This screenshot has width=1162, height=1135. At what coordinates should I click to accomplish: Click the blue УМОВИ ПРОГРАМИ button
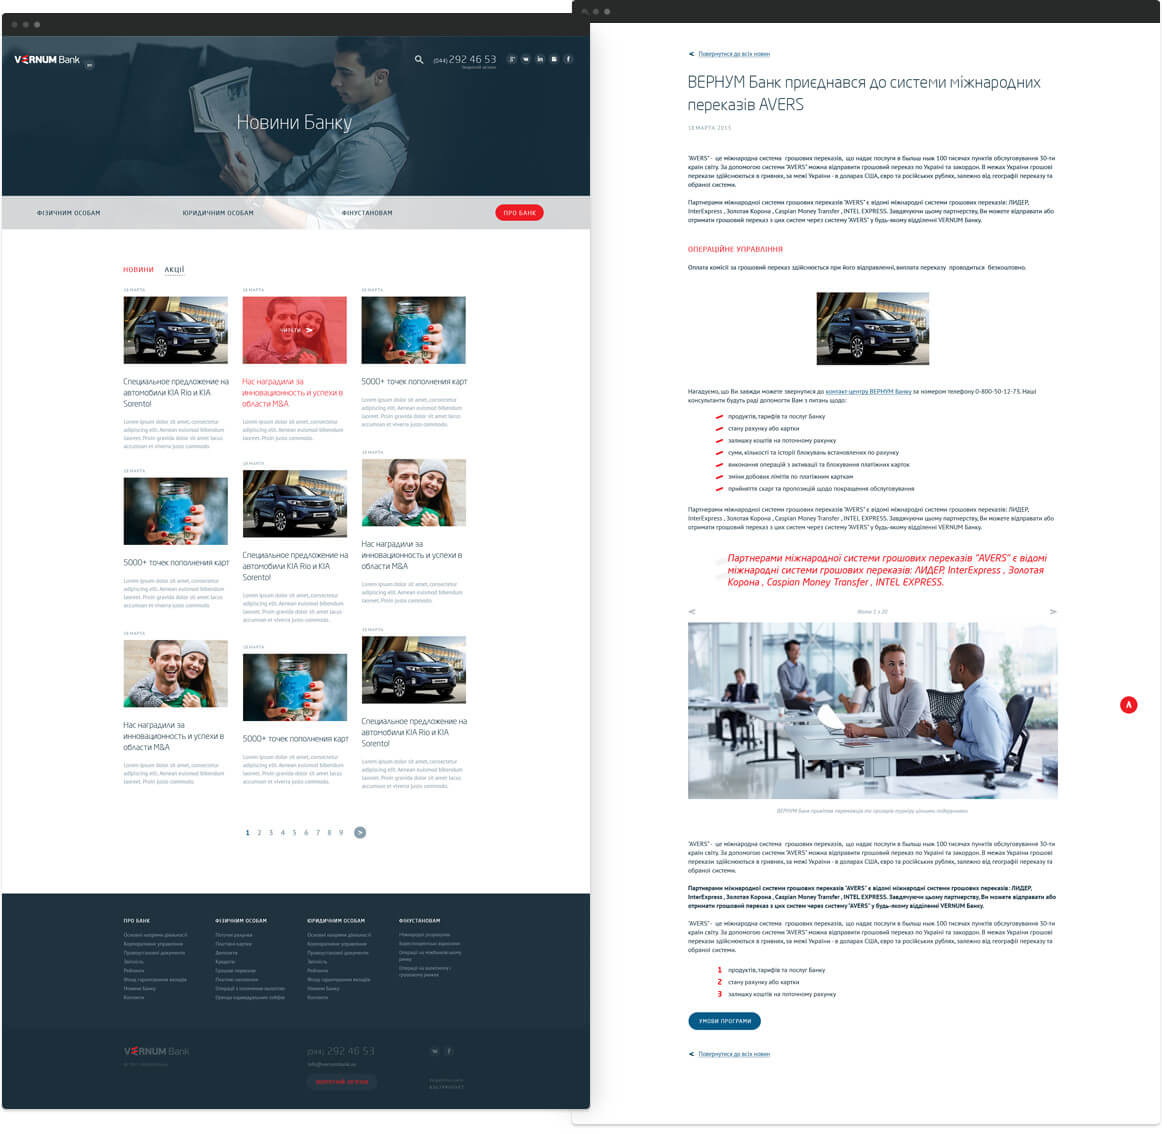point(724,1021)
